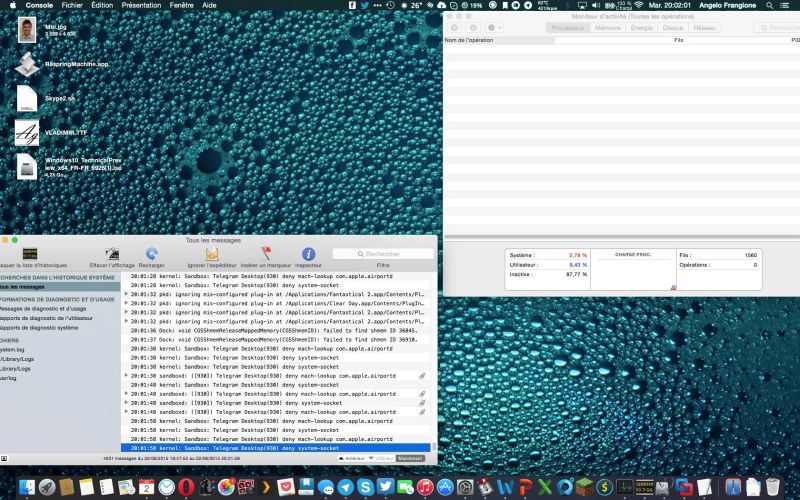Click the Activity Monitor search field
Screen dimensions: 800x500
tap(778, 28)
